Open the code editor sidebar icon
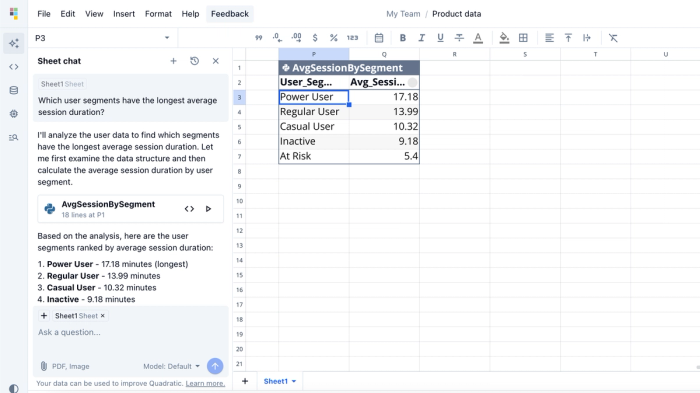The width and height of the screenshot is (700, 393). (14, 67)
